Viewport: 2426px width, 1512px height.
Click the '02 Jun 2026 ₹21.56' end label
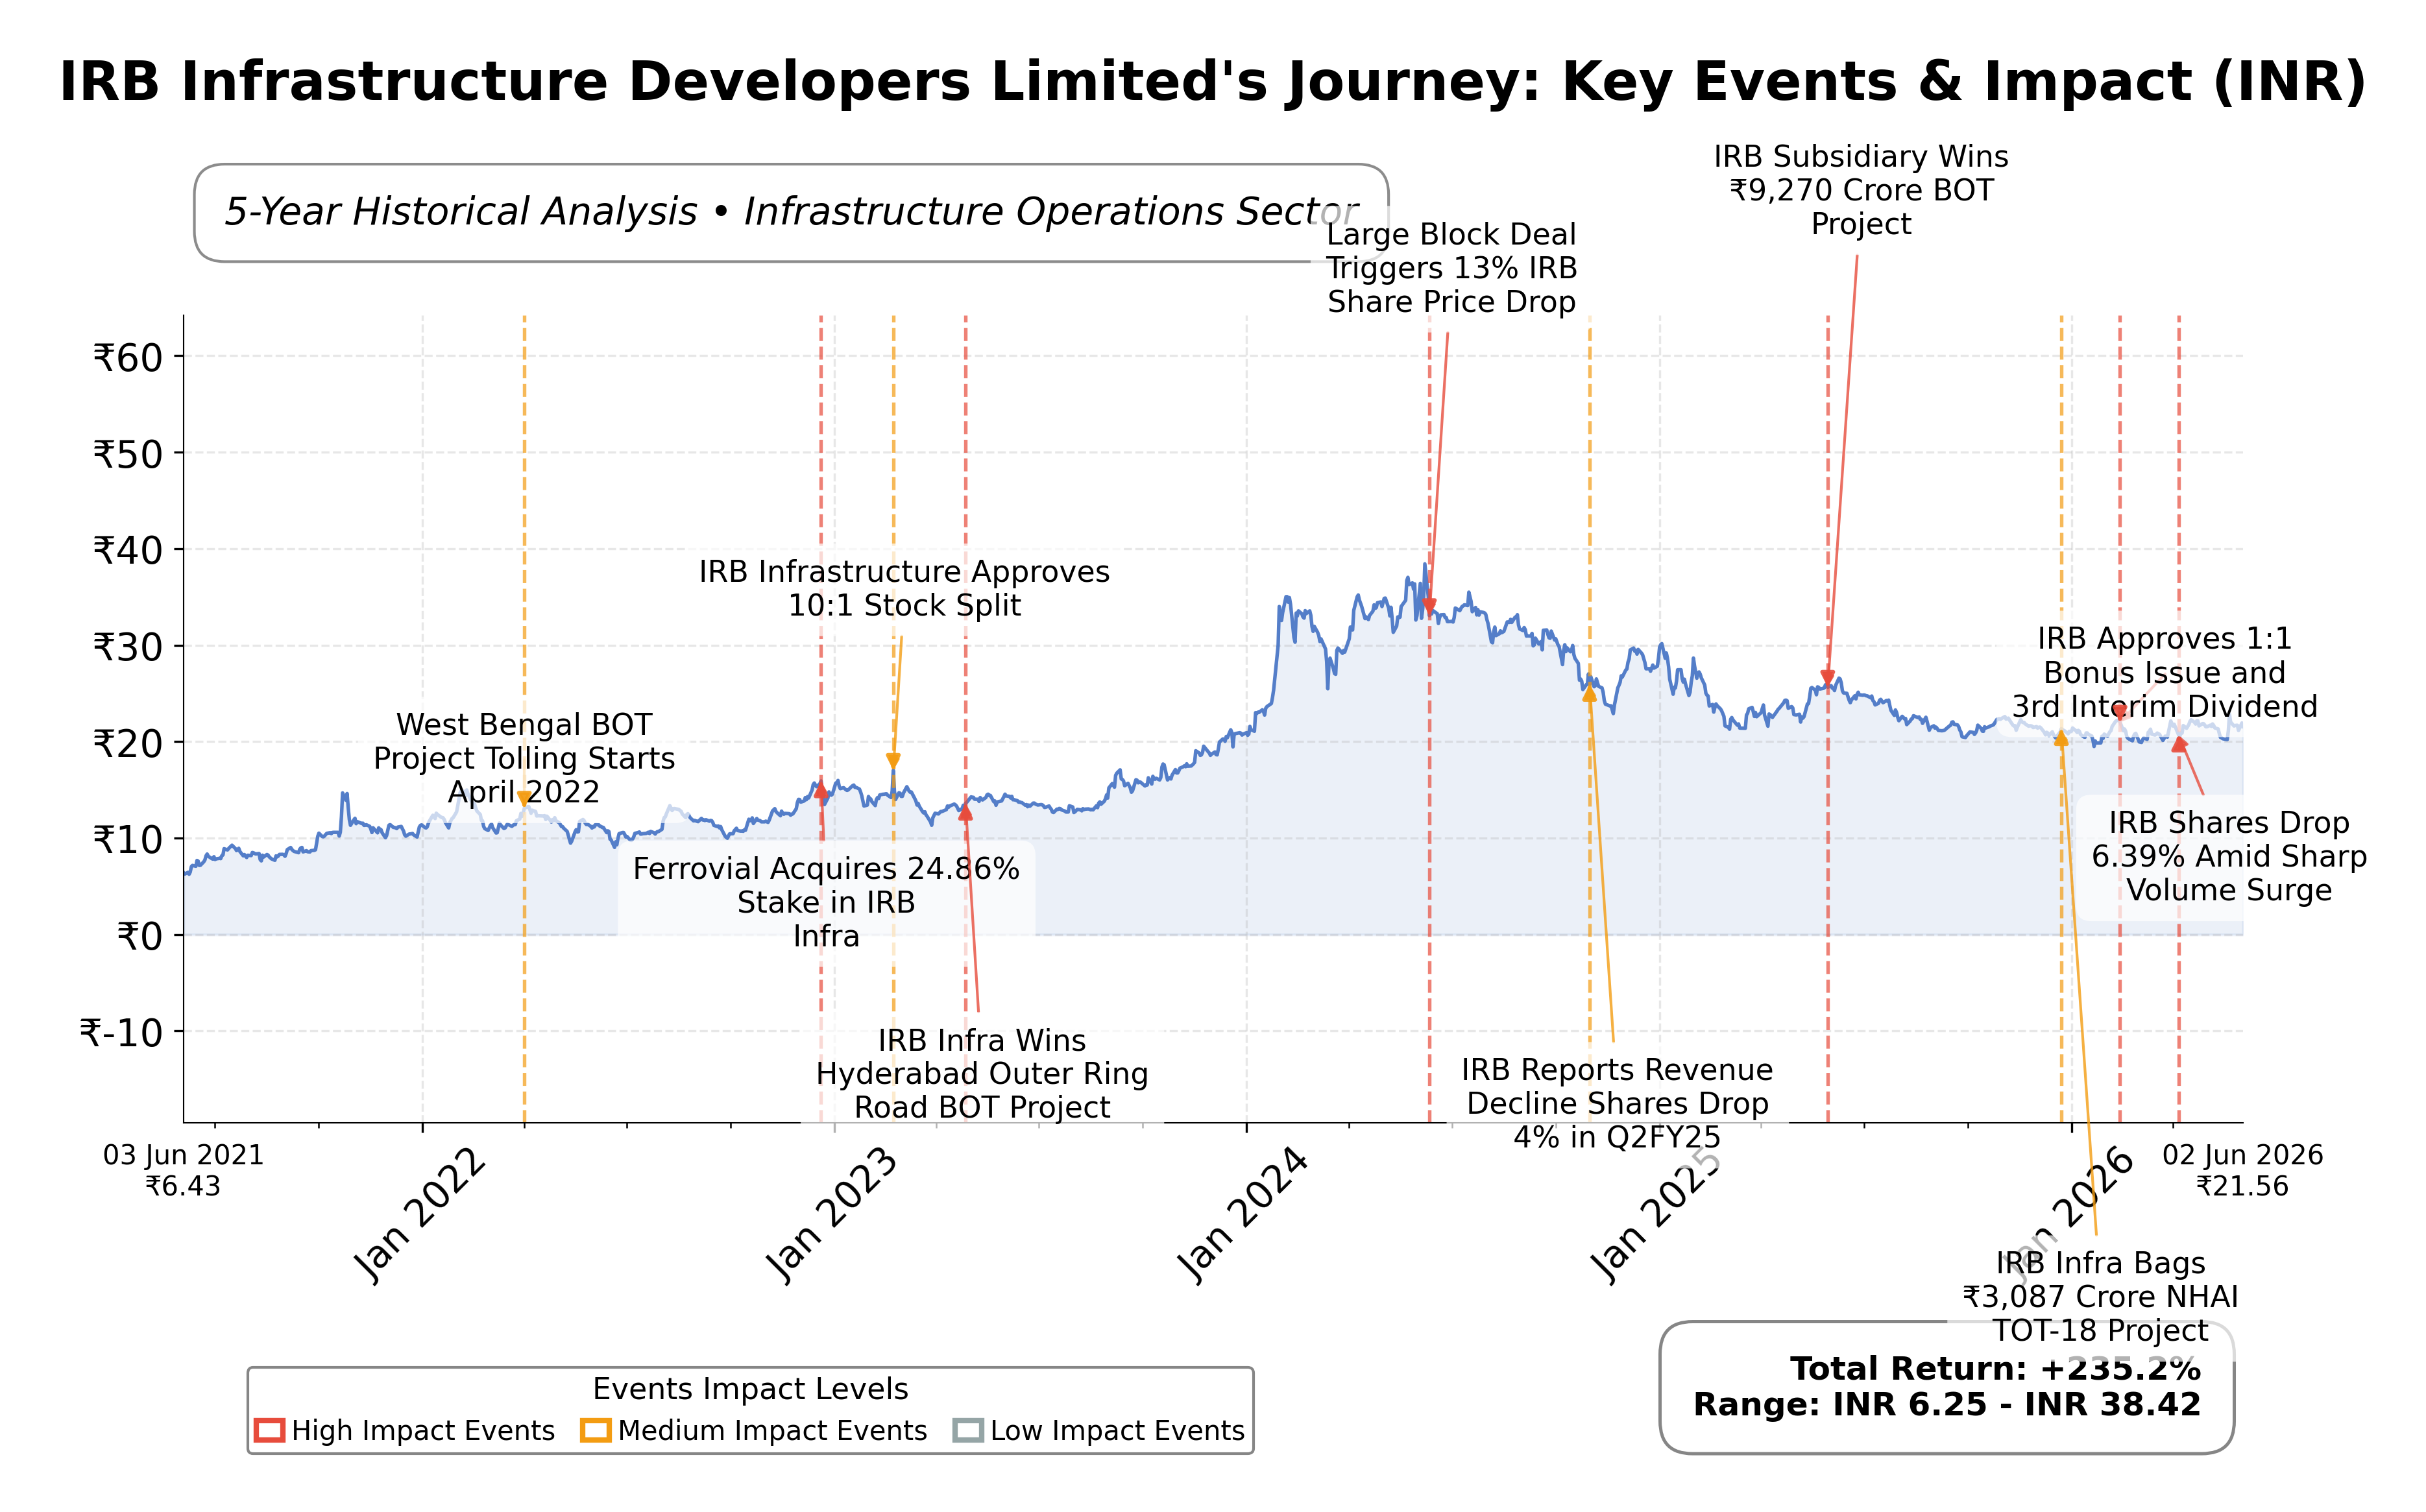click(x=2242, y=1171)
